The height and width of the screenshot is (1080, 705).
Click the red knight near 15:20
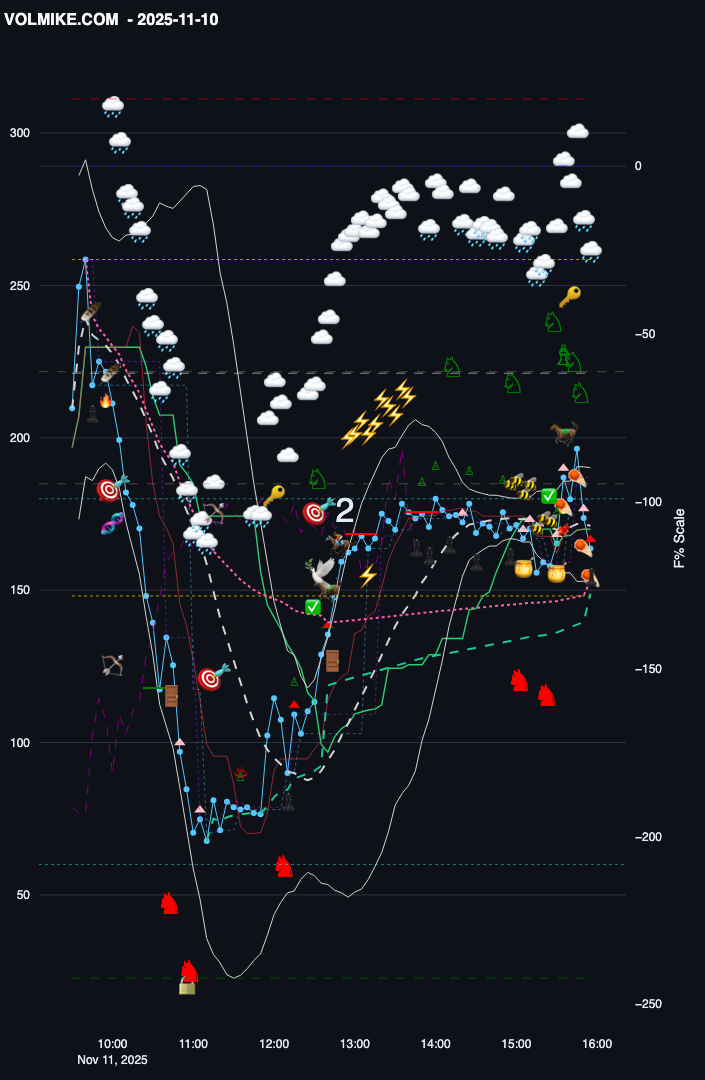click(547, 695)
